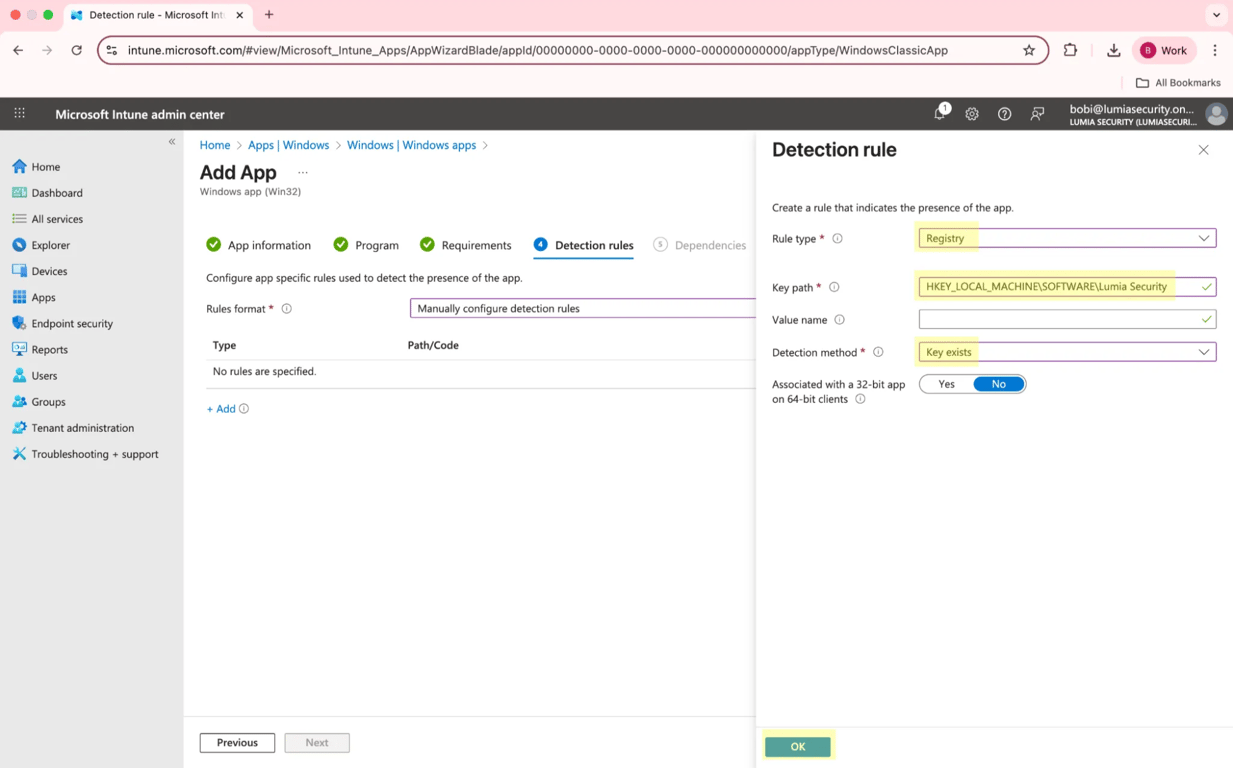Open Detection method dropdown
The height and width of the screenshot is (768, 1233).
[1067, 352]
